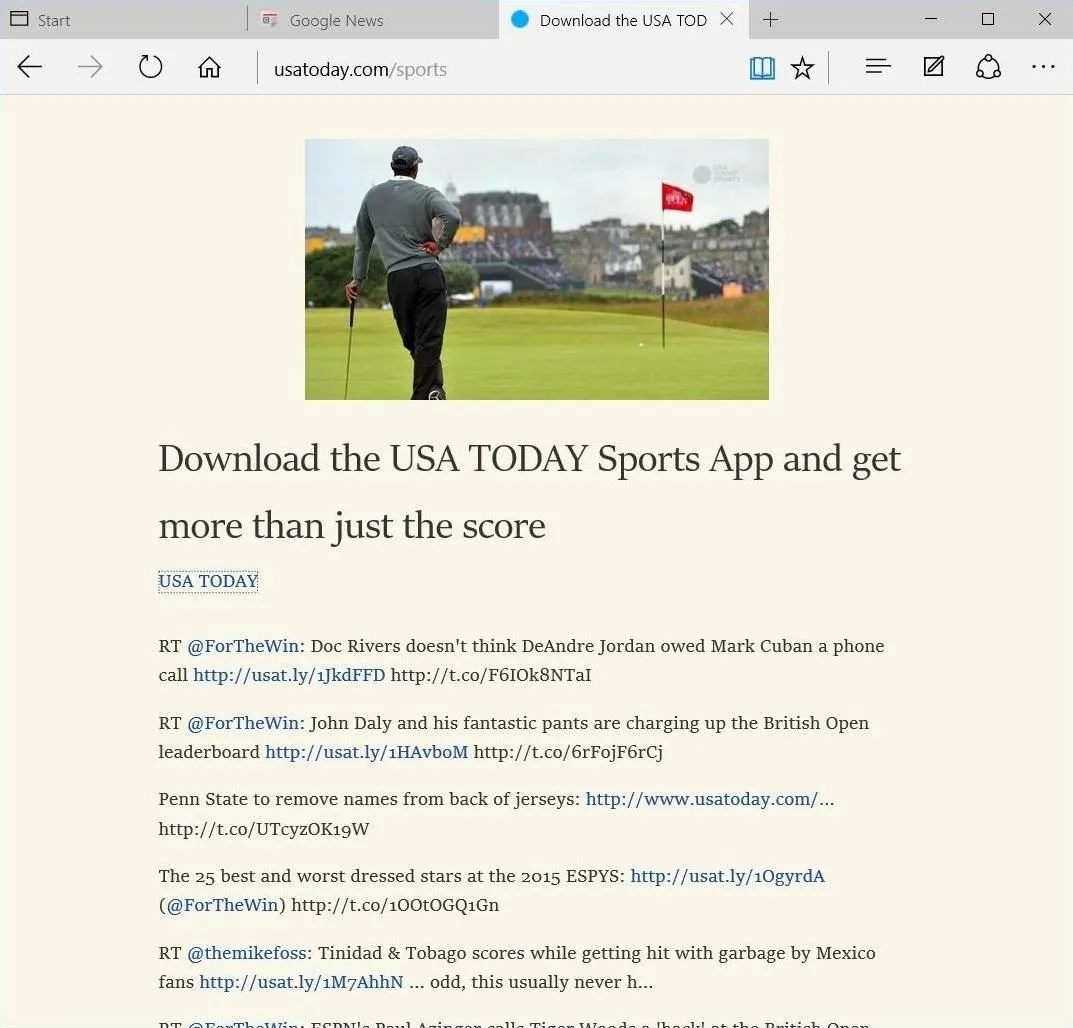Screen dimensions: 1073x1028
Task: Open the Hub panel
Action: coord(878,66)
